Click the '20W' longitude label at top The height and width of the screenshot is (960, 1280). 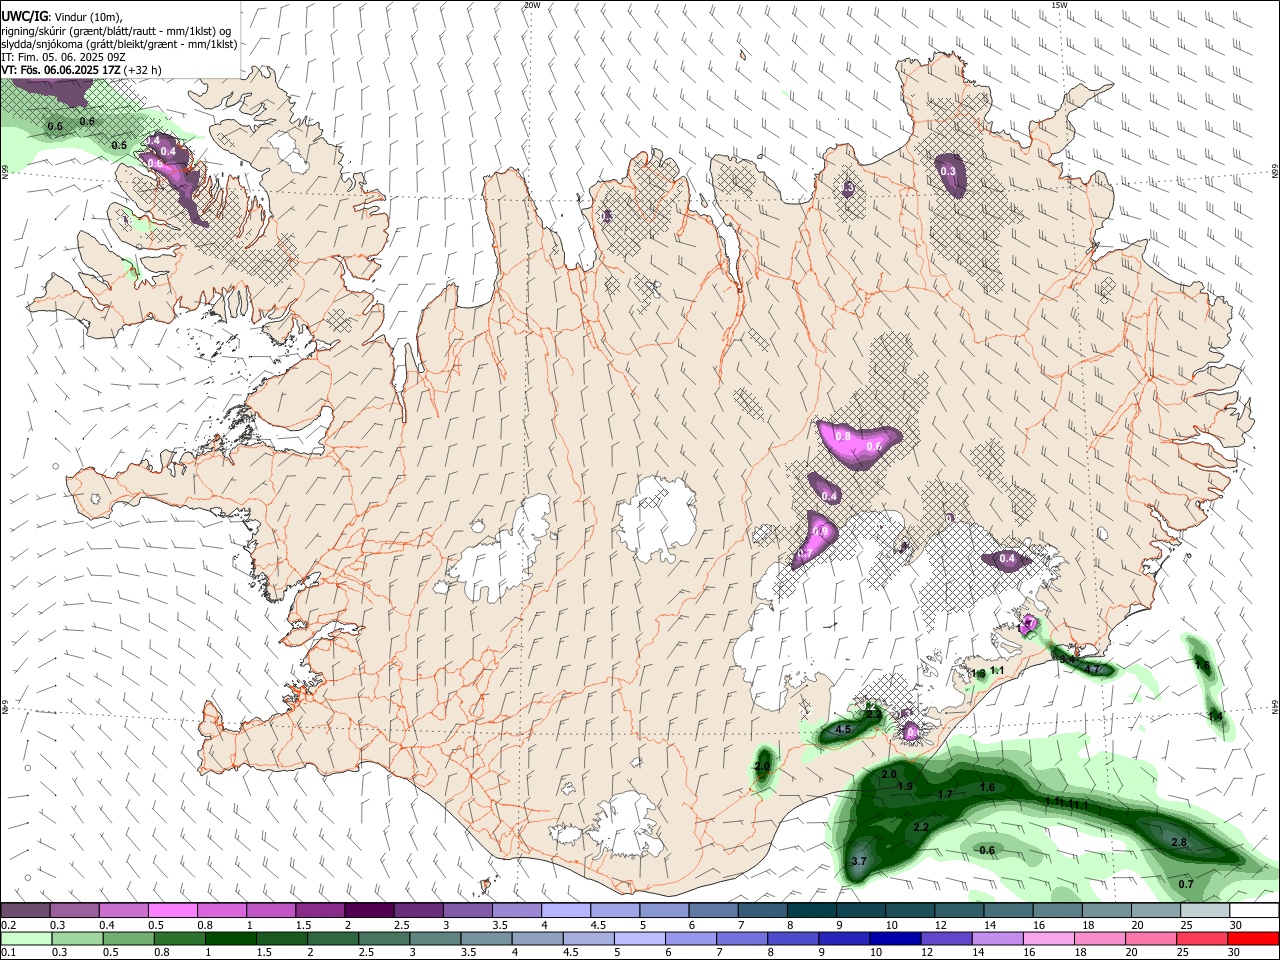pyautogui.click(x=532, y=5)
